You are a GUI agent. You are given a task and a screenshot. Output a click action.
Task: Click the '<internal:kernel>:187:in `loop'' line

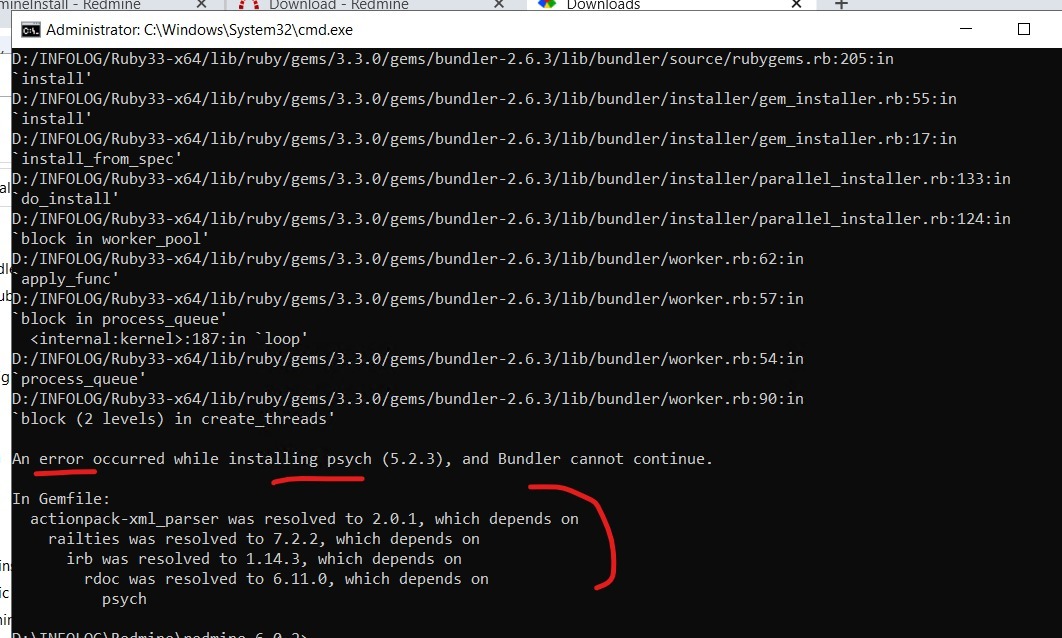point(169,339)
